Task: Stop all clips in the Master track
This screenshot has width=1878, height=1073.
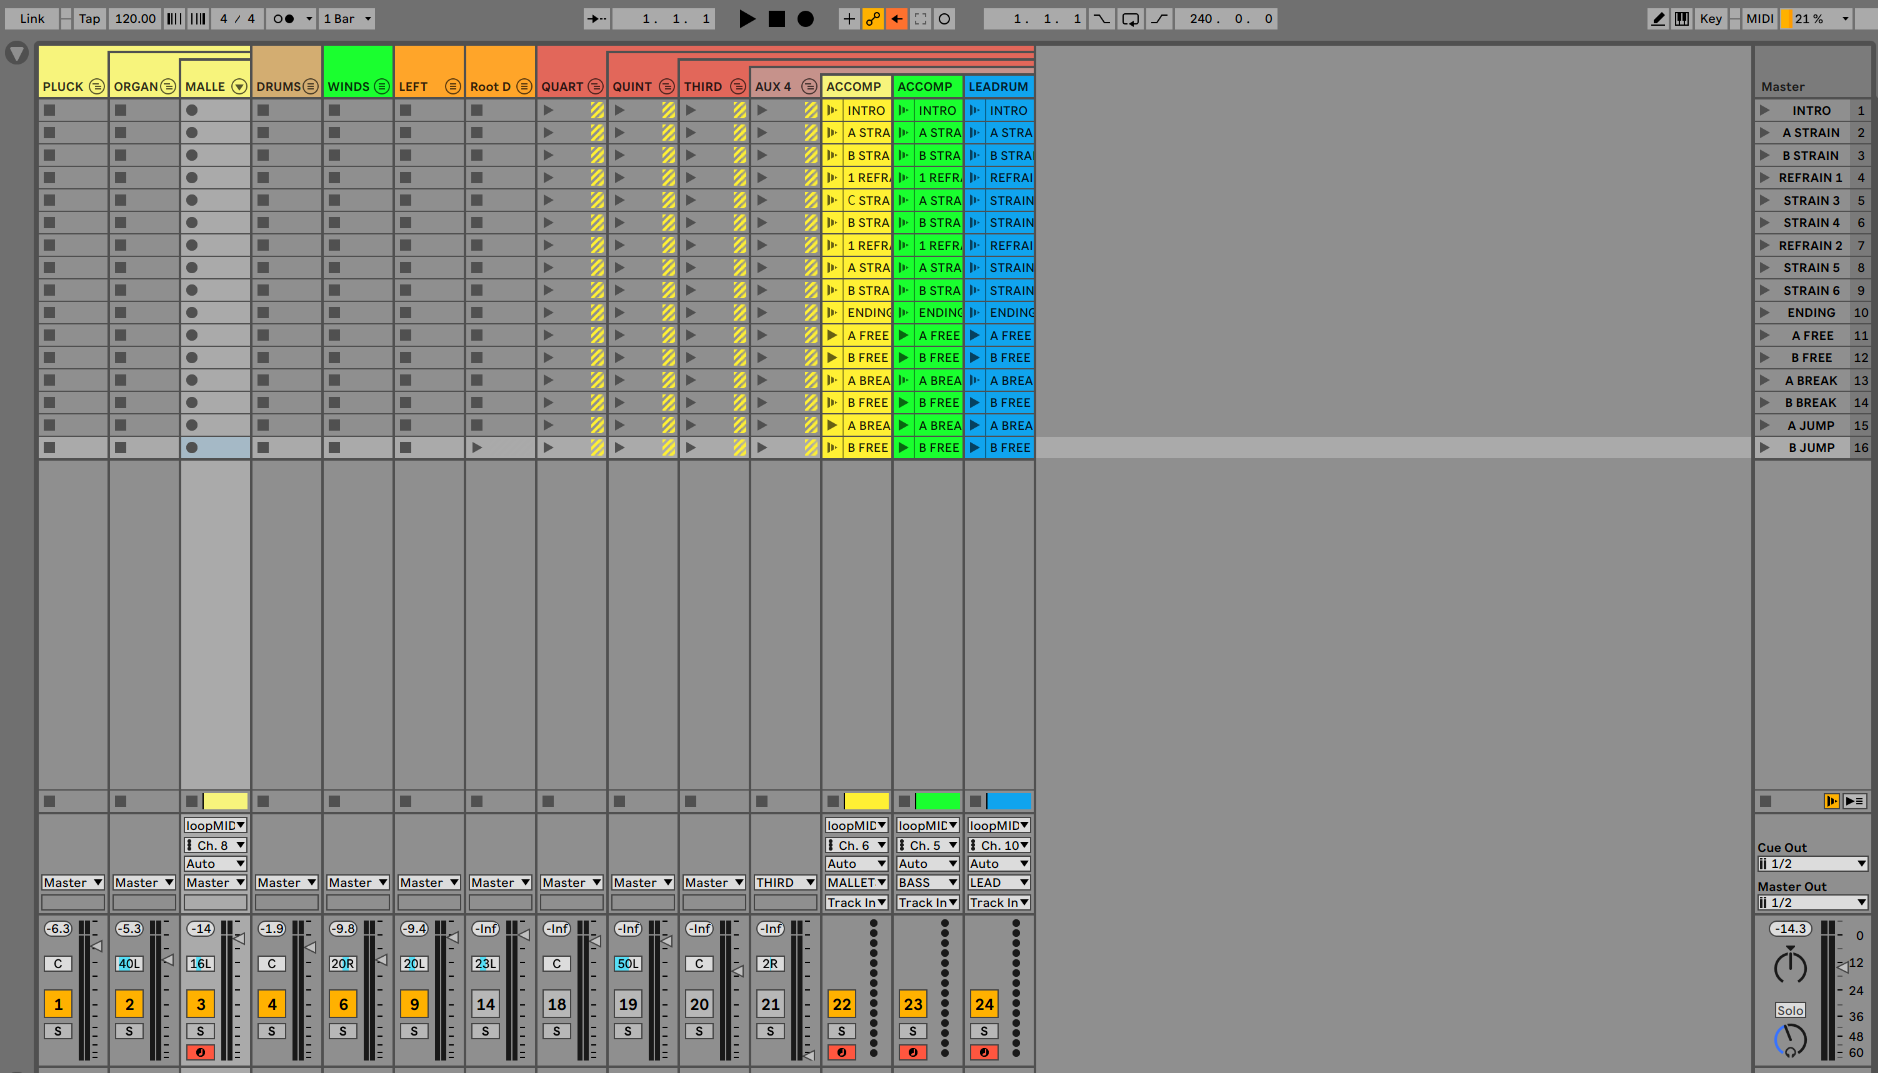Action: tap(1766, 801)
